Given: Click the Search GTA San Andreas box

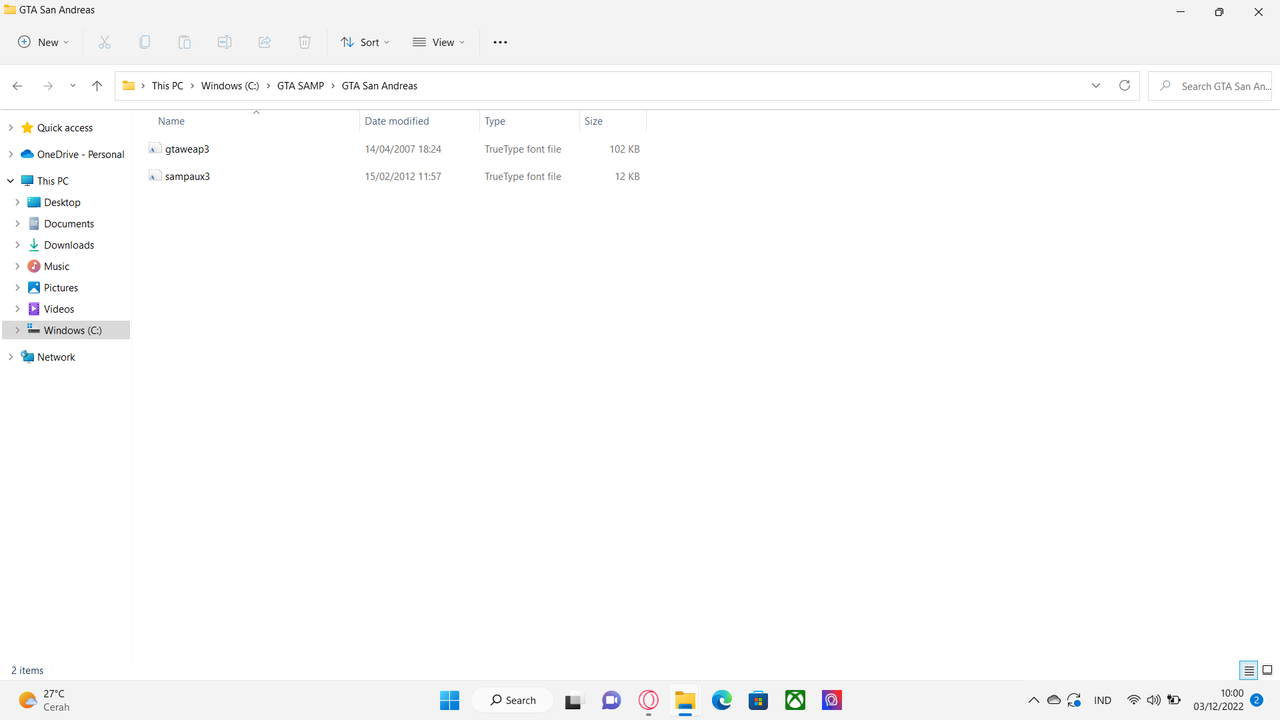Looking at the screenshot, I should coord(1210,86).
